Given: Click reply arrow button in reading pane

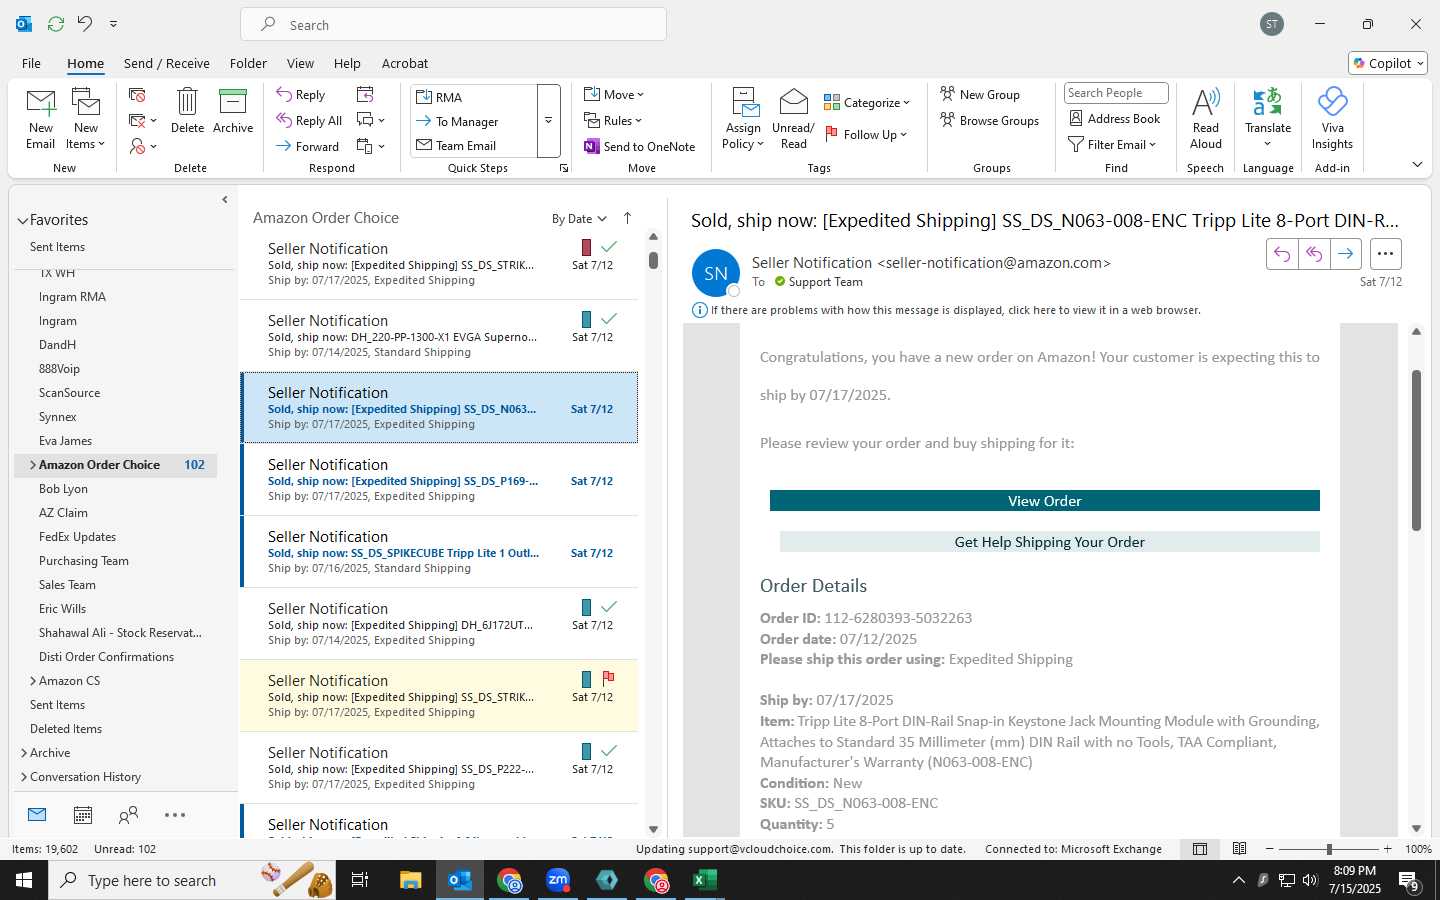Looking at the screenshot, I should [x=1282, y=254].
